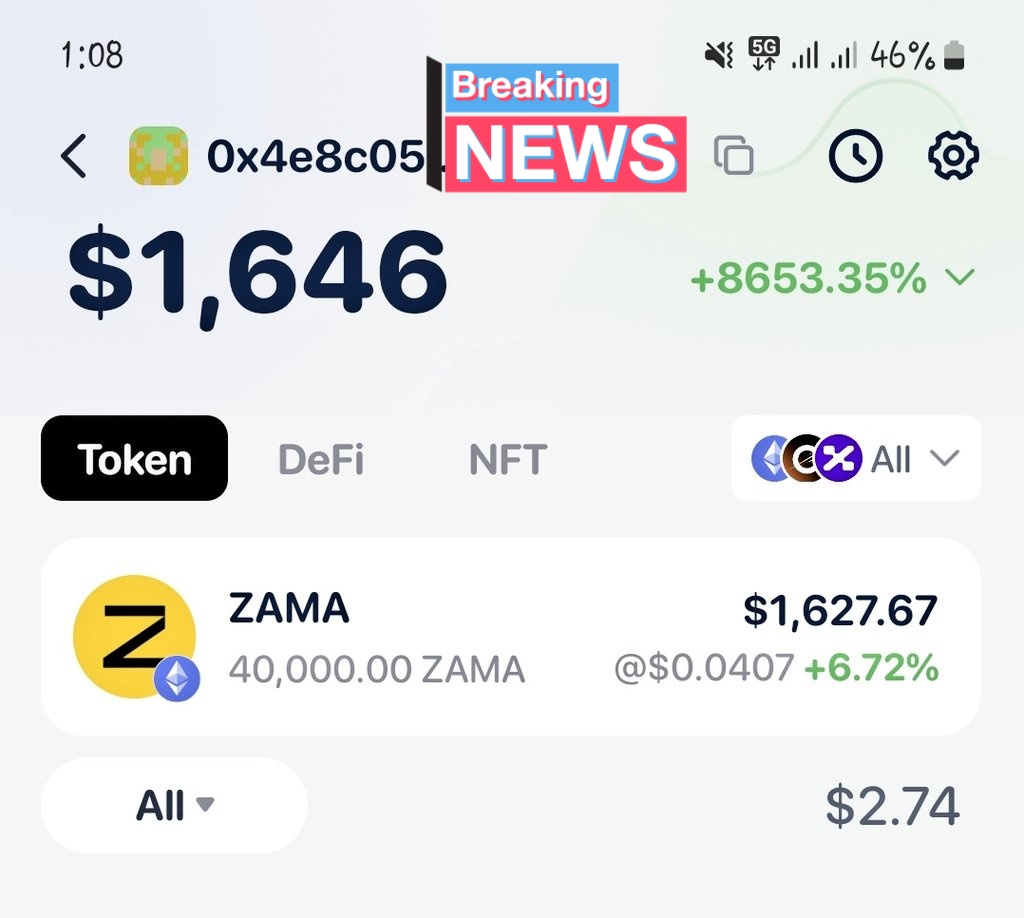Screen dimensions: 1024x918
Task: Tap the pixelated wallet avatar
Action: 158,156
